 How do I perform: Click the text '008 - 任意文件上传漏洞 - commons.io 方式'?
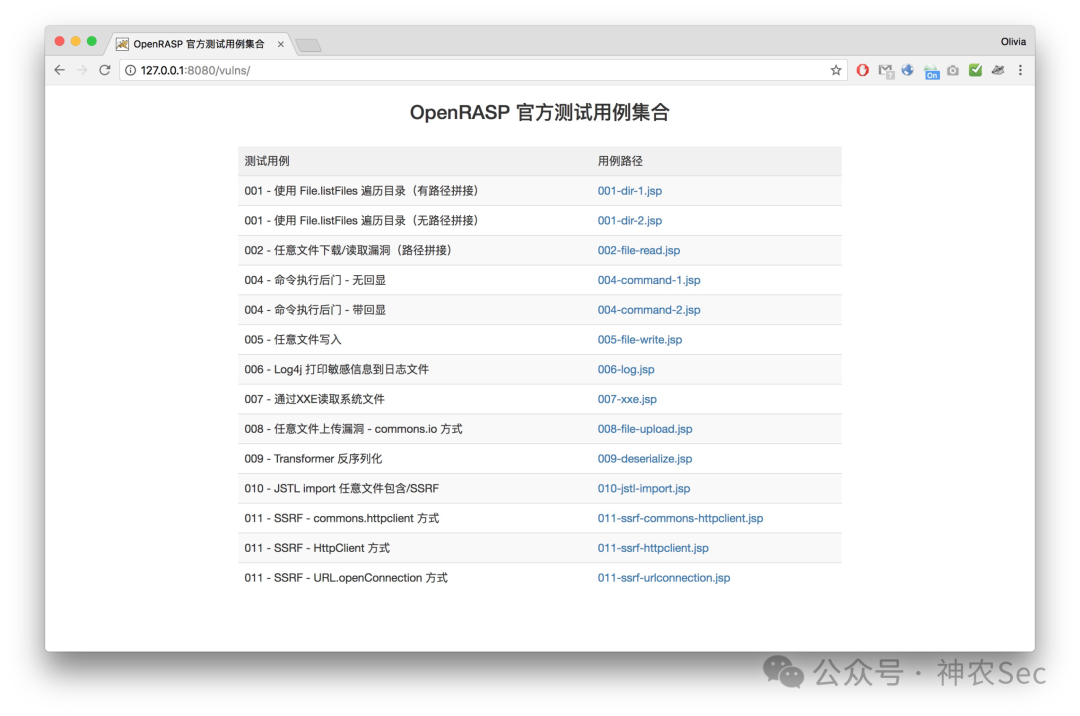tap(353, 429)
